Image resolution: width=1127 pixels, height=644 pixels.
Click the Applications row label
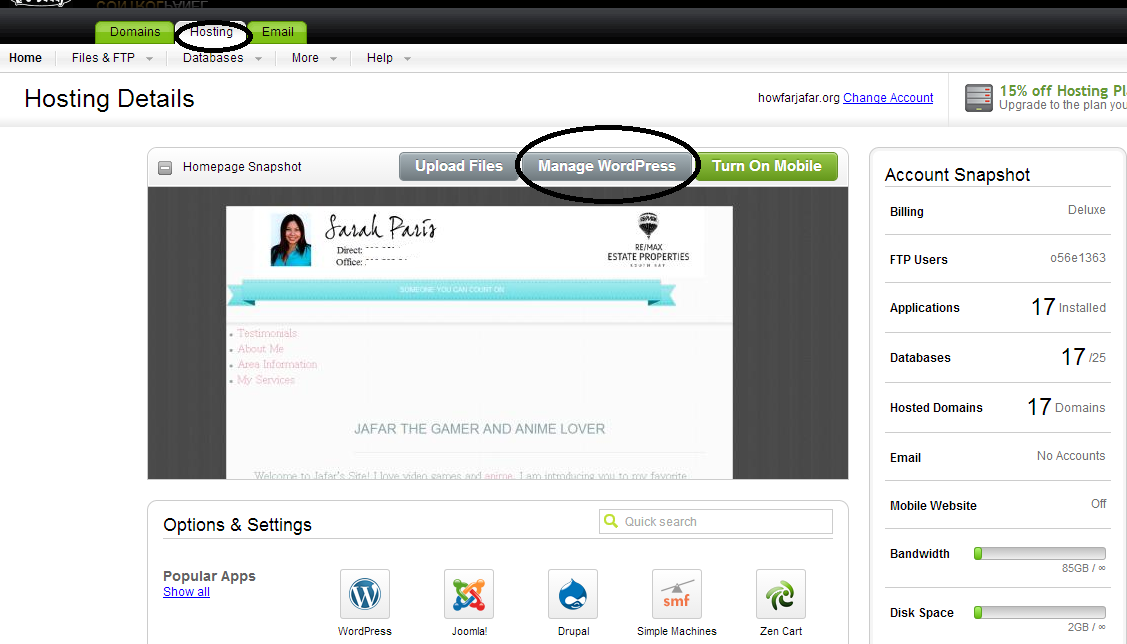924,308
